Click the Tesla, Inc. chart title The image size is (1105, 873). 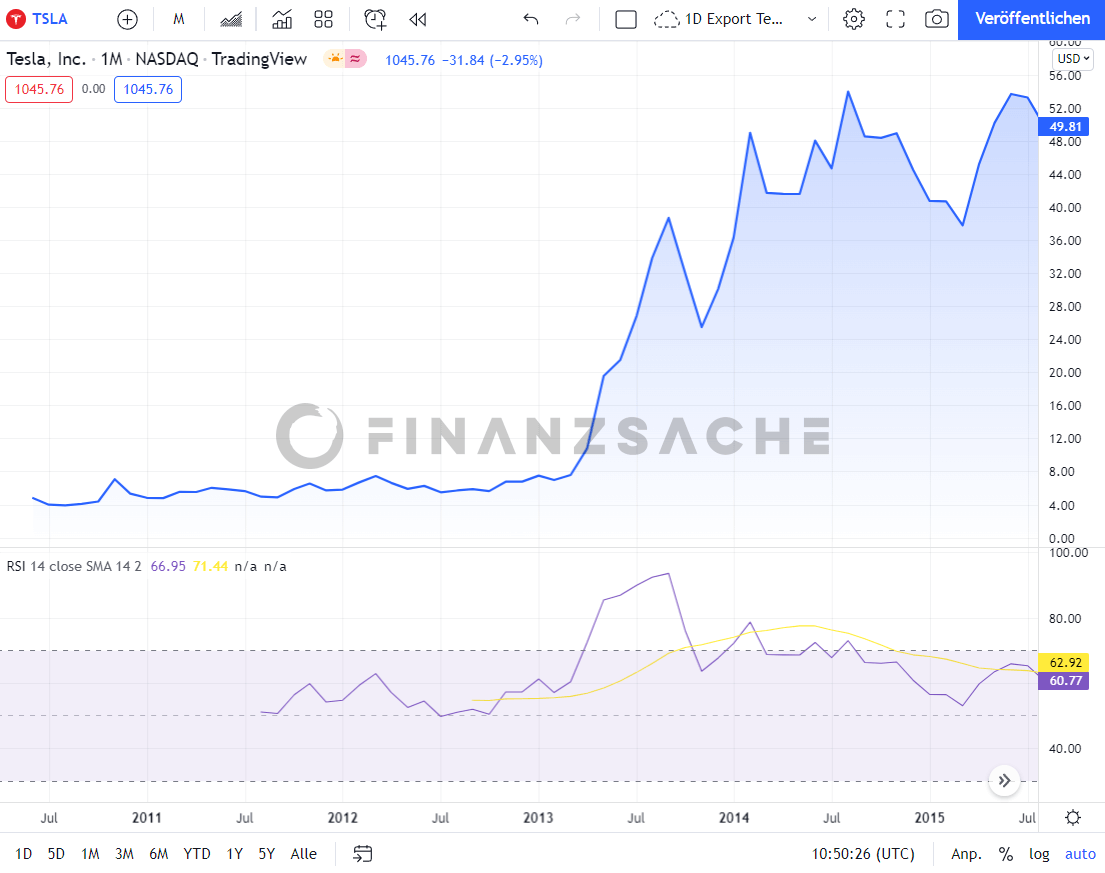pos(46,59)
